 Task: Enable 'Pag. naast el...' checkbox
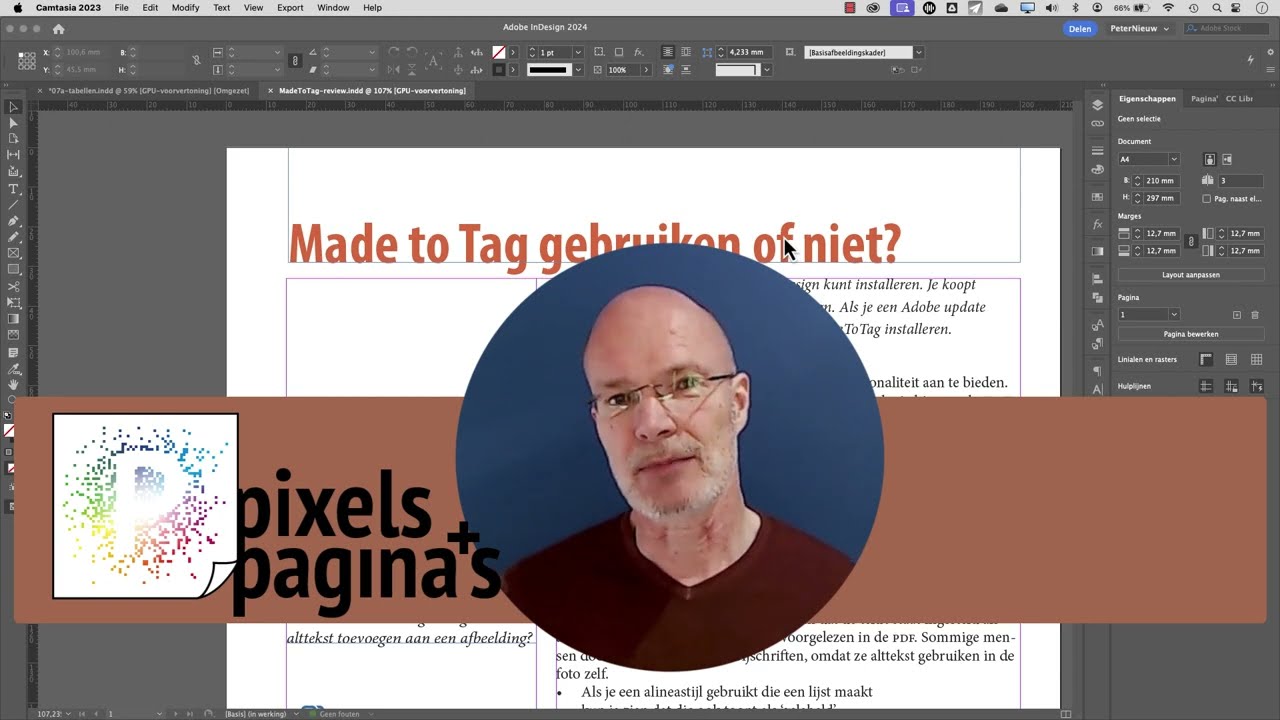(1207, 199)
